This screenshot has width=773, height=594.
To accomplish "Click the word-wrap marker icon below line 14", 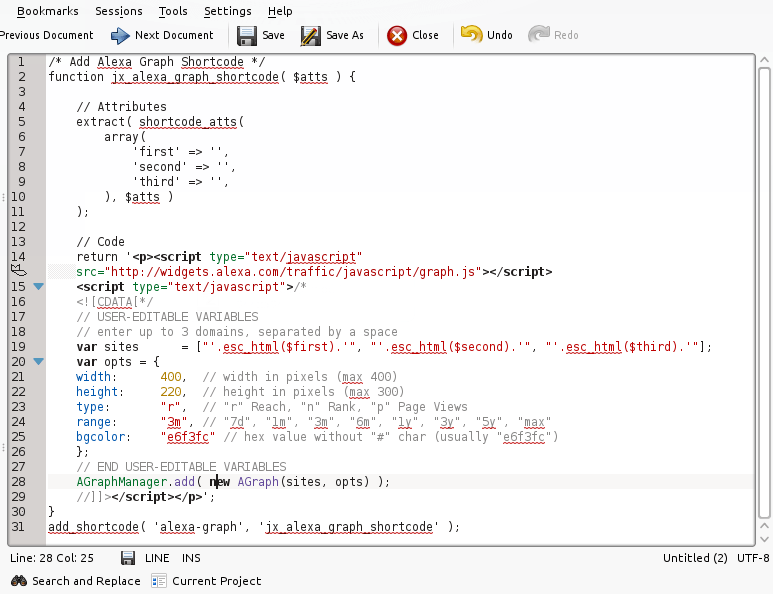I will [19, 270].
